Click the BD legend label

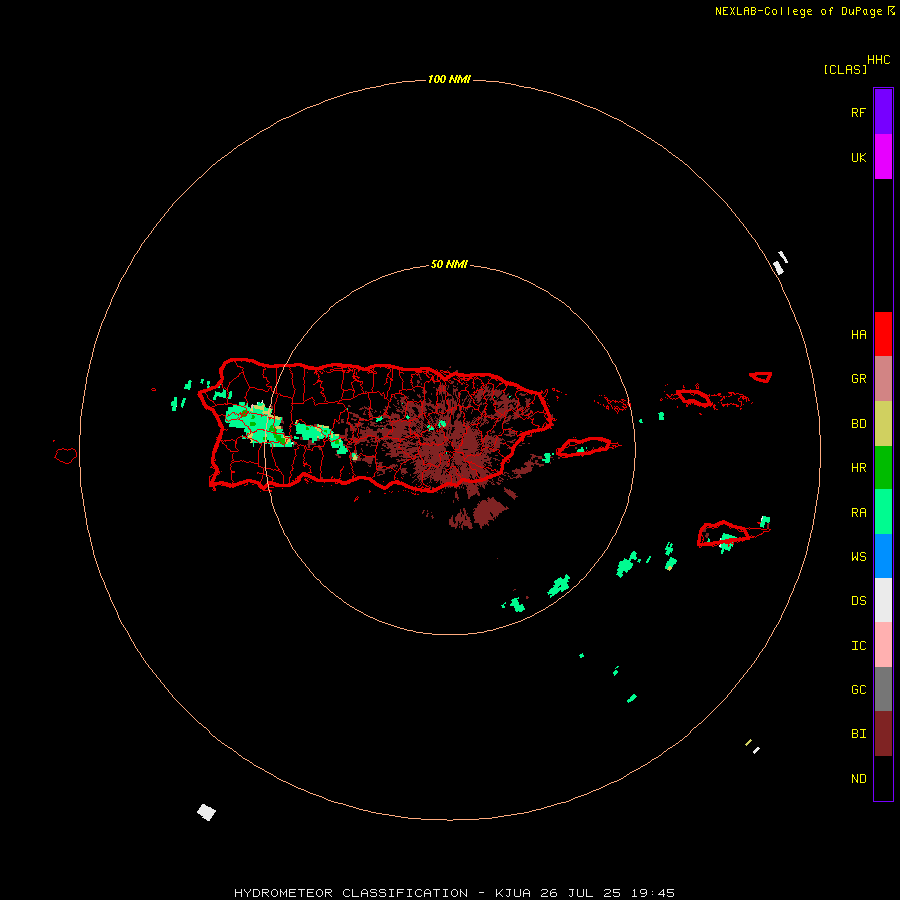point(858,424)
